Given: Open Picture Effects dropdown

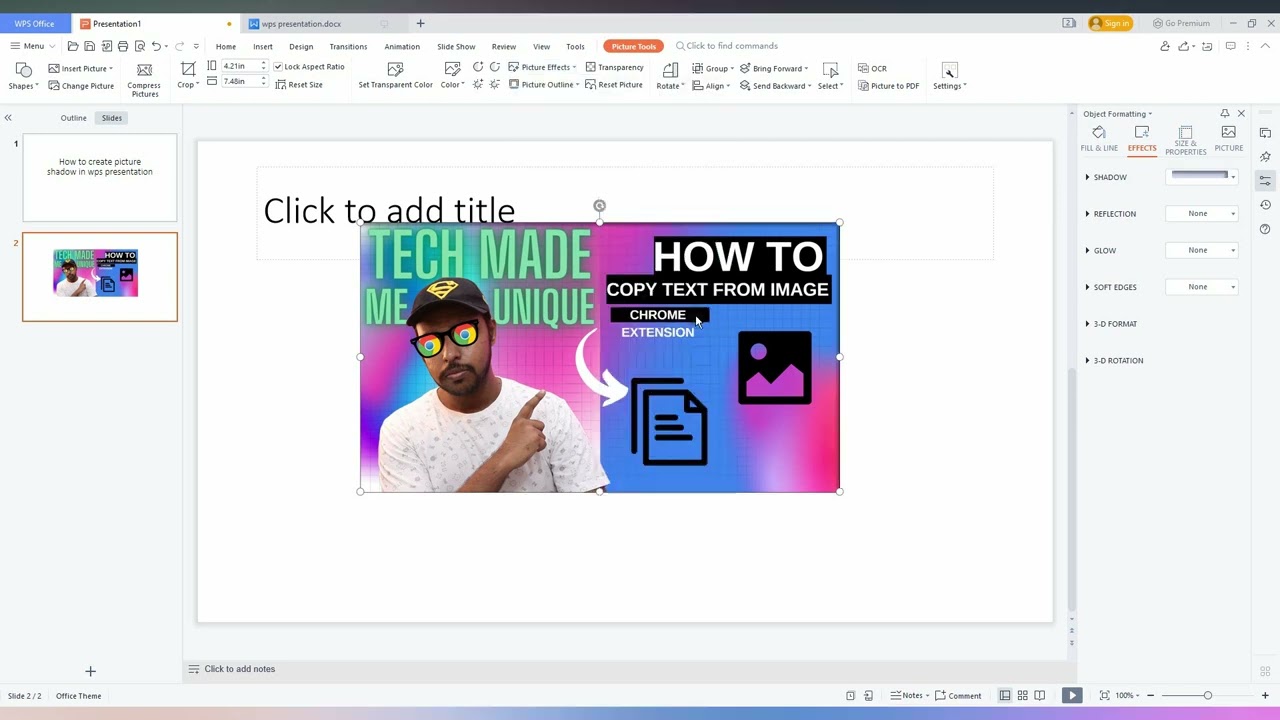Looking at the screenshot, I should [x=542, y=67].
